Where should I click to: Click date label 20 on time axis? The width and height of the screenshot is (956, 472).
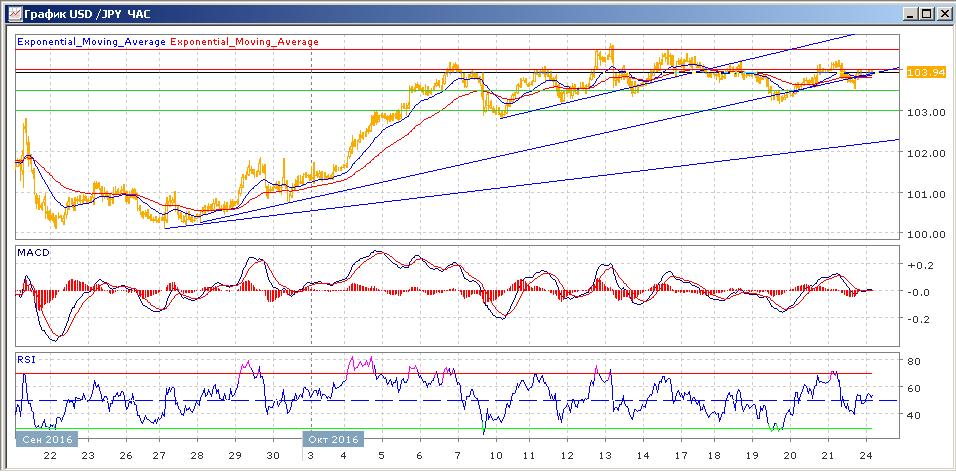pyautogui.click(x=791, y=456)
